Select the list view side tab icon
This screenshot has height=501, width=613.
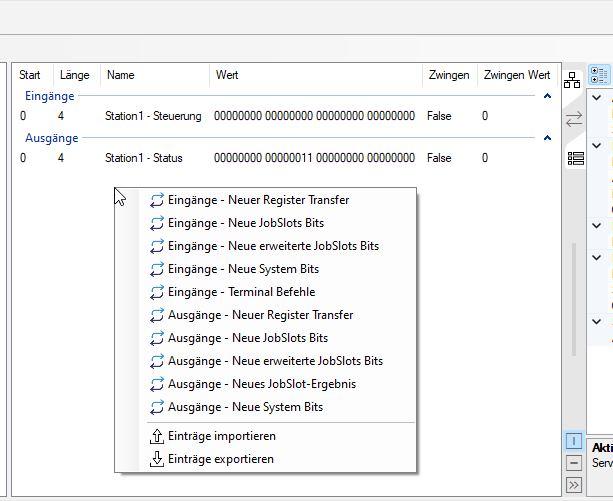(x=574, y=157)
